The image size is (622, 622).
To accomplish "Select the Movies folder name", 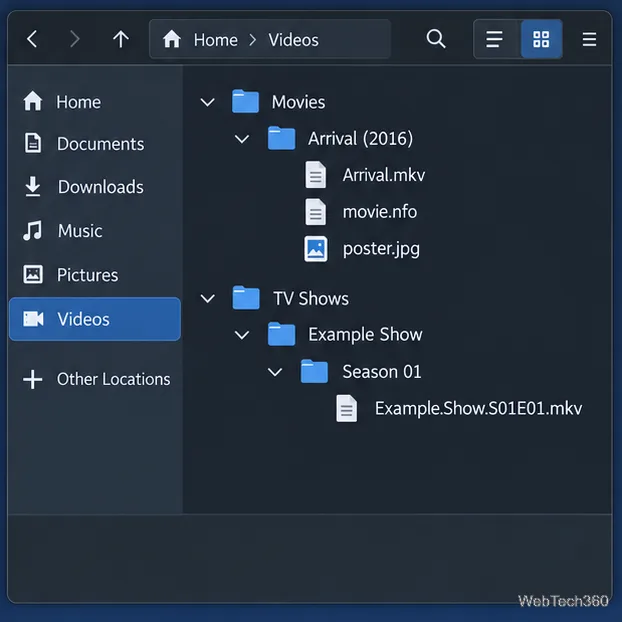I will pyautogui.click(x=298, y=102).
